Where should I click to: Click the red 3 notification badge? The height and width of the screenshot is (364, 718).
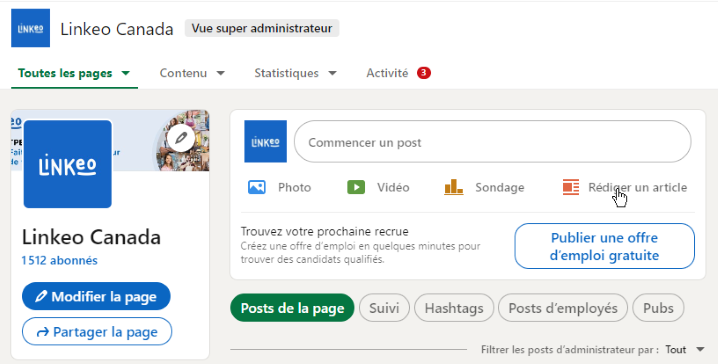[424, 73]
